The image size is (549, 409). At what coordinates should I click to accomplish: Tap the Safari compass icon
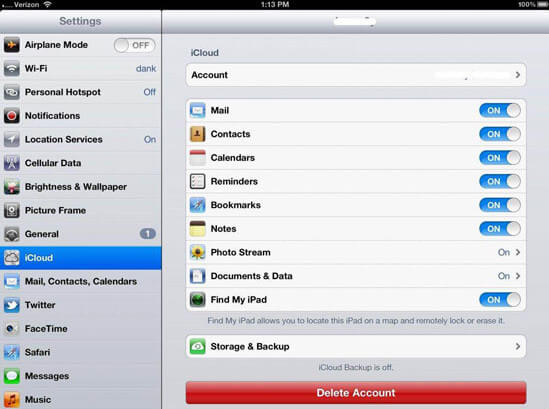(12, 352)
